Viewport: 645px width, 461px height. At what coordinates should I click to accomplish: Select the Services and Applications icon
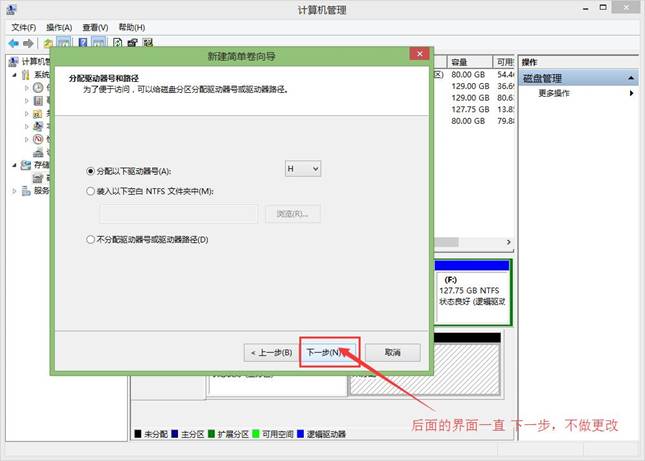coord(26,190)
